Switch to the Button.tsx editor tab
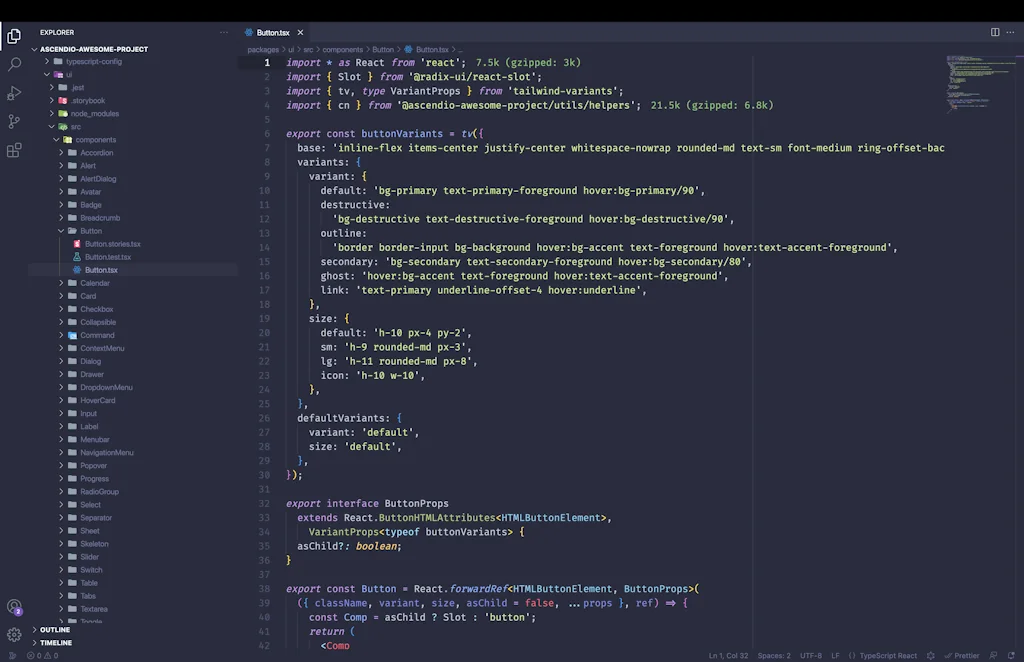 tap(272, 32)
